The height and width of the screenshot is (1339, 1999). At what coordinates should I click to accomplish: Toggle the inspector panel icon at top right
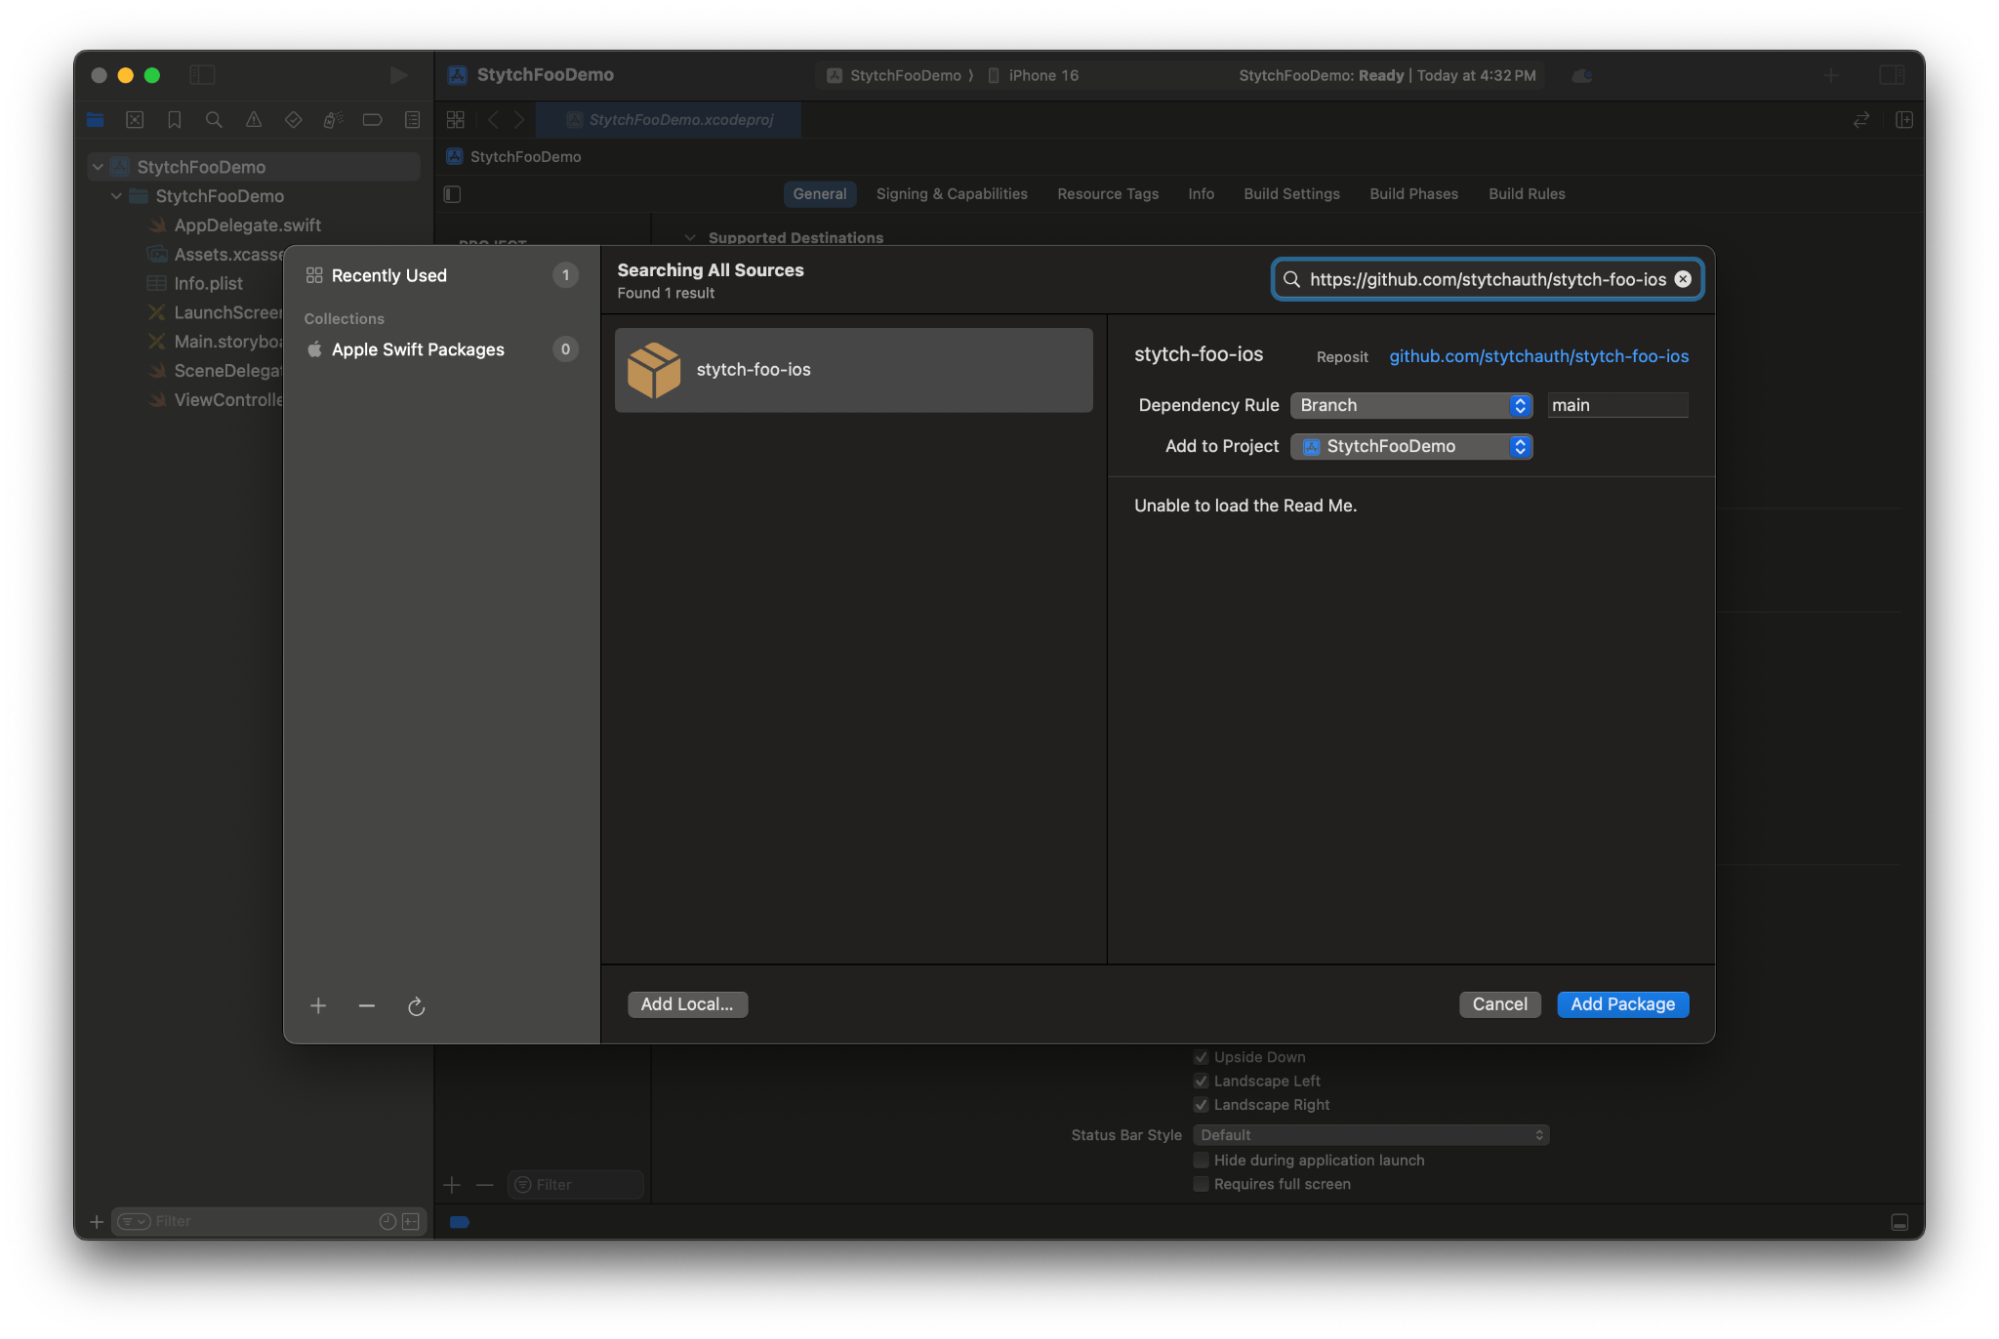click(1891, 75)
